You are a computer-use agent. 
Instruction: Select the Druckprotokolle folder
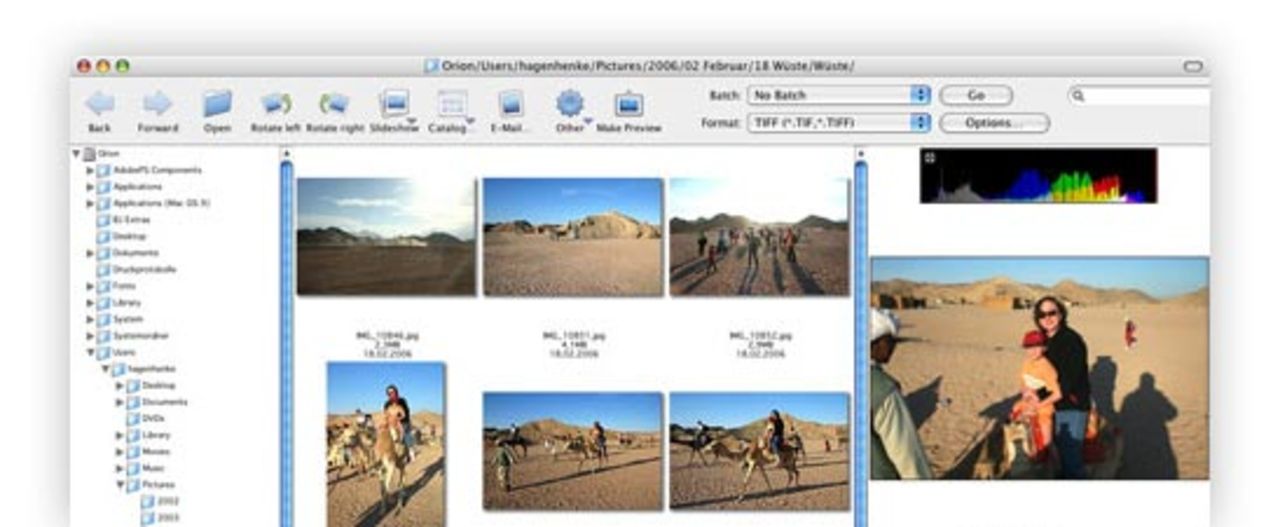pos(137,269)
